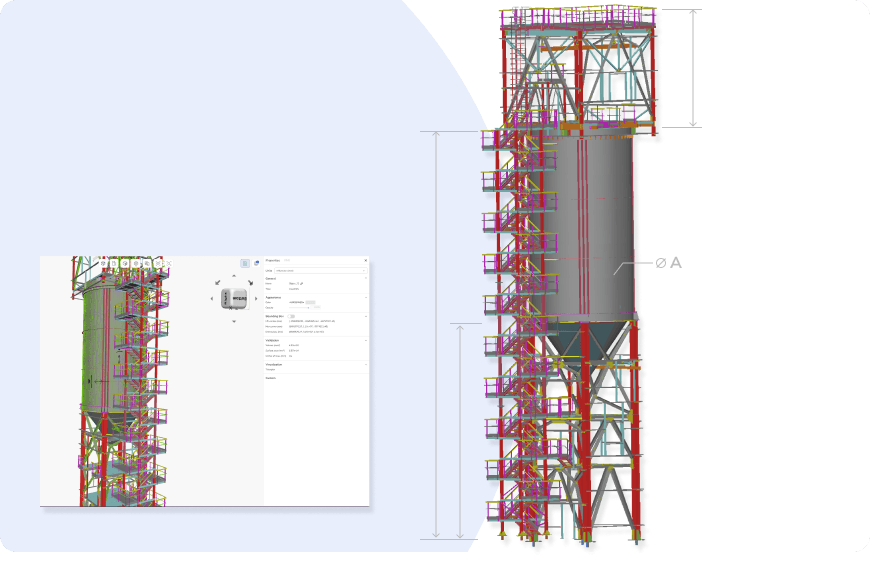Toggle the highlighted properties panel icon

pos(245,263)
